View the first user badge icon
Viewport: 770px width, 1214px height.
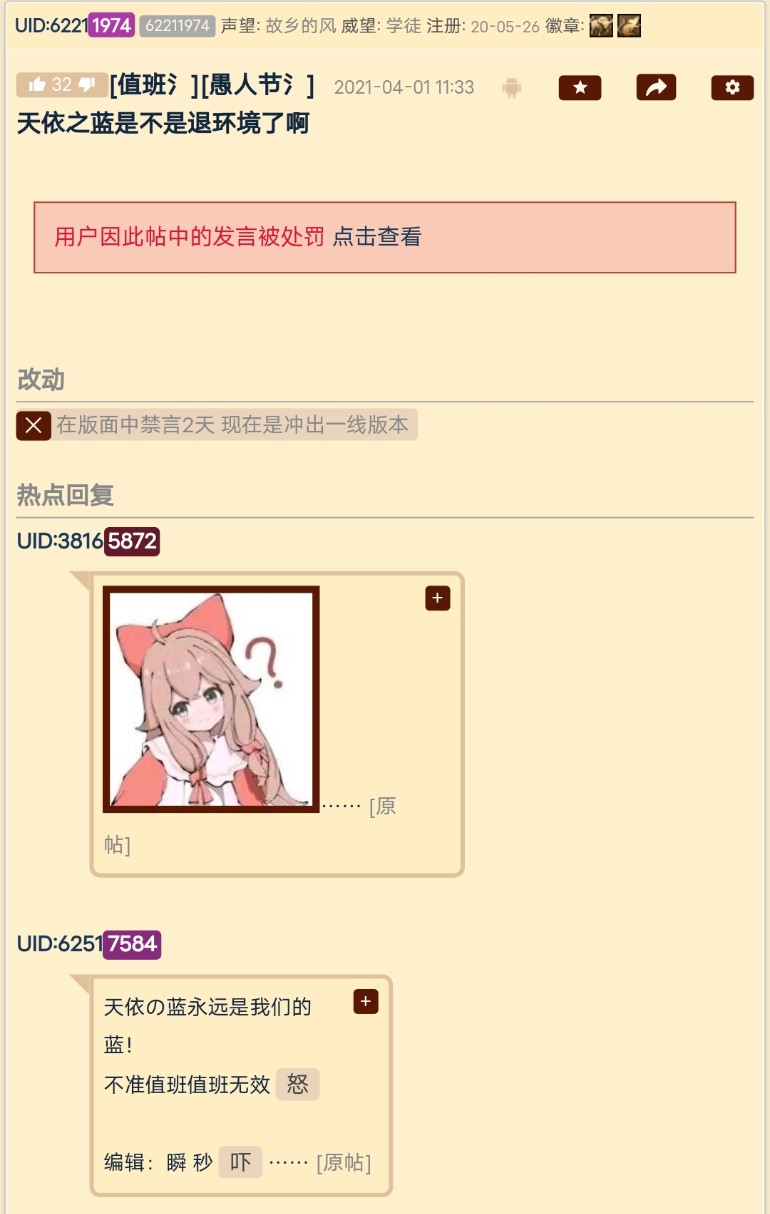pyautogui.click(x=601, y=26)
